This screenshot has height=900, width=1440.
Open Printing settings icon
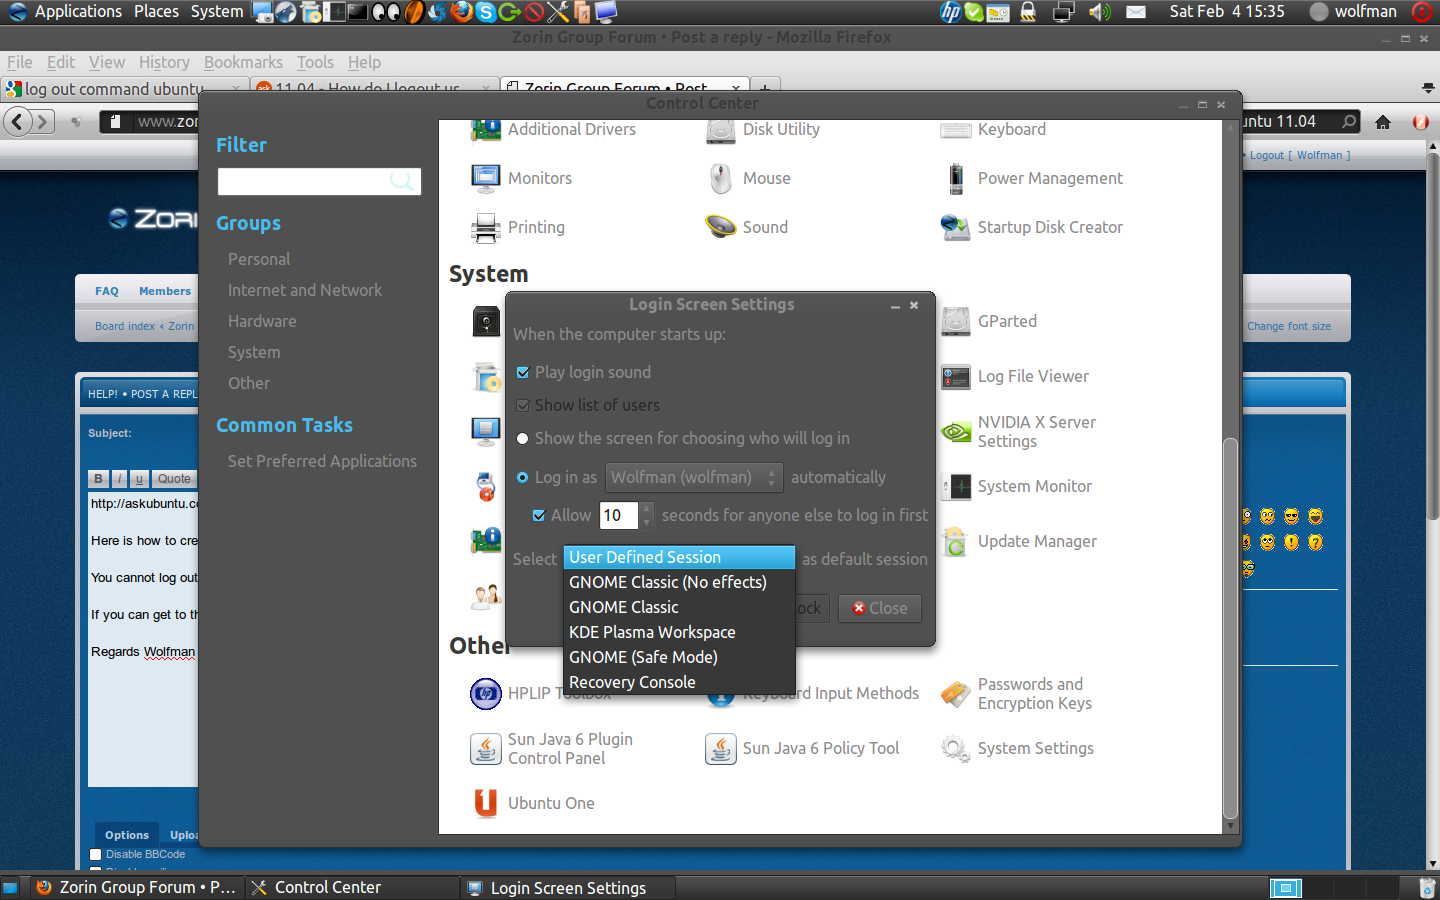point(486,228)
